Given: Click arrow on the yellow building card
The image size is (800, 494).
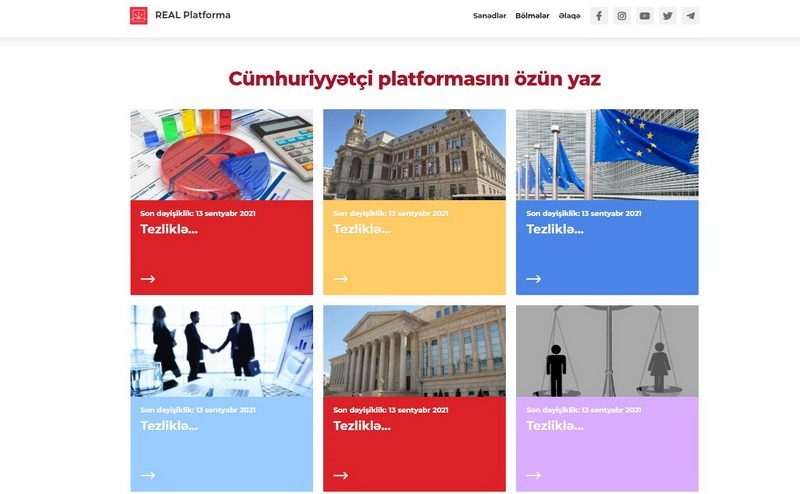Looking at the screenshot, I should (341, 279).
